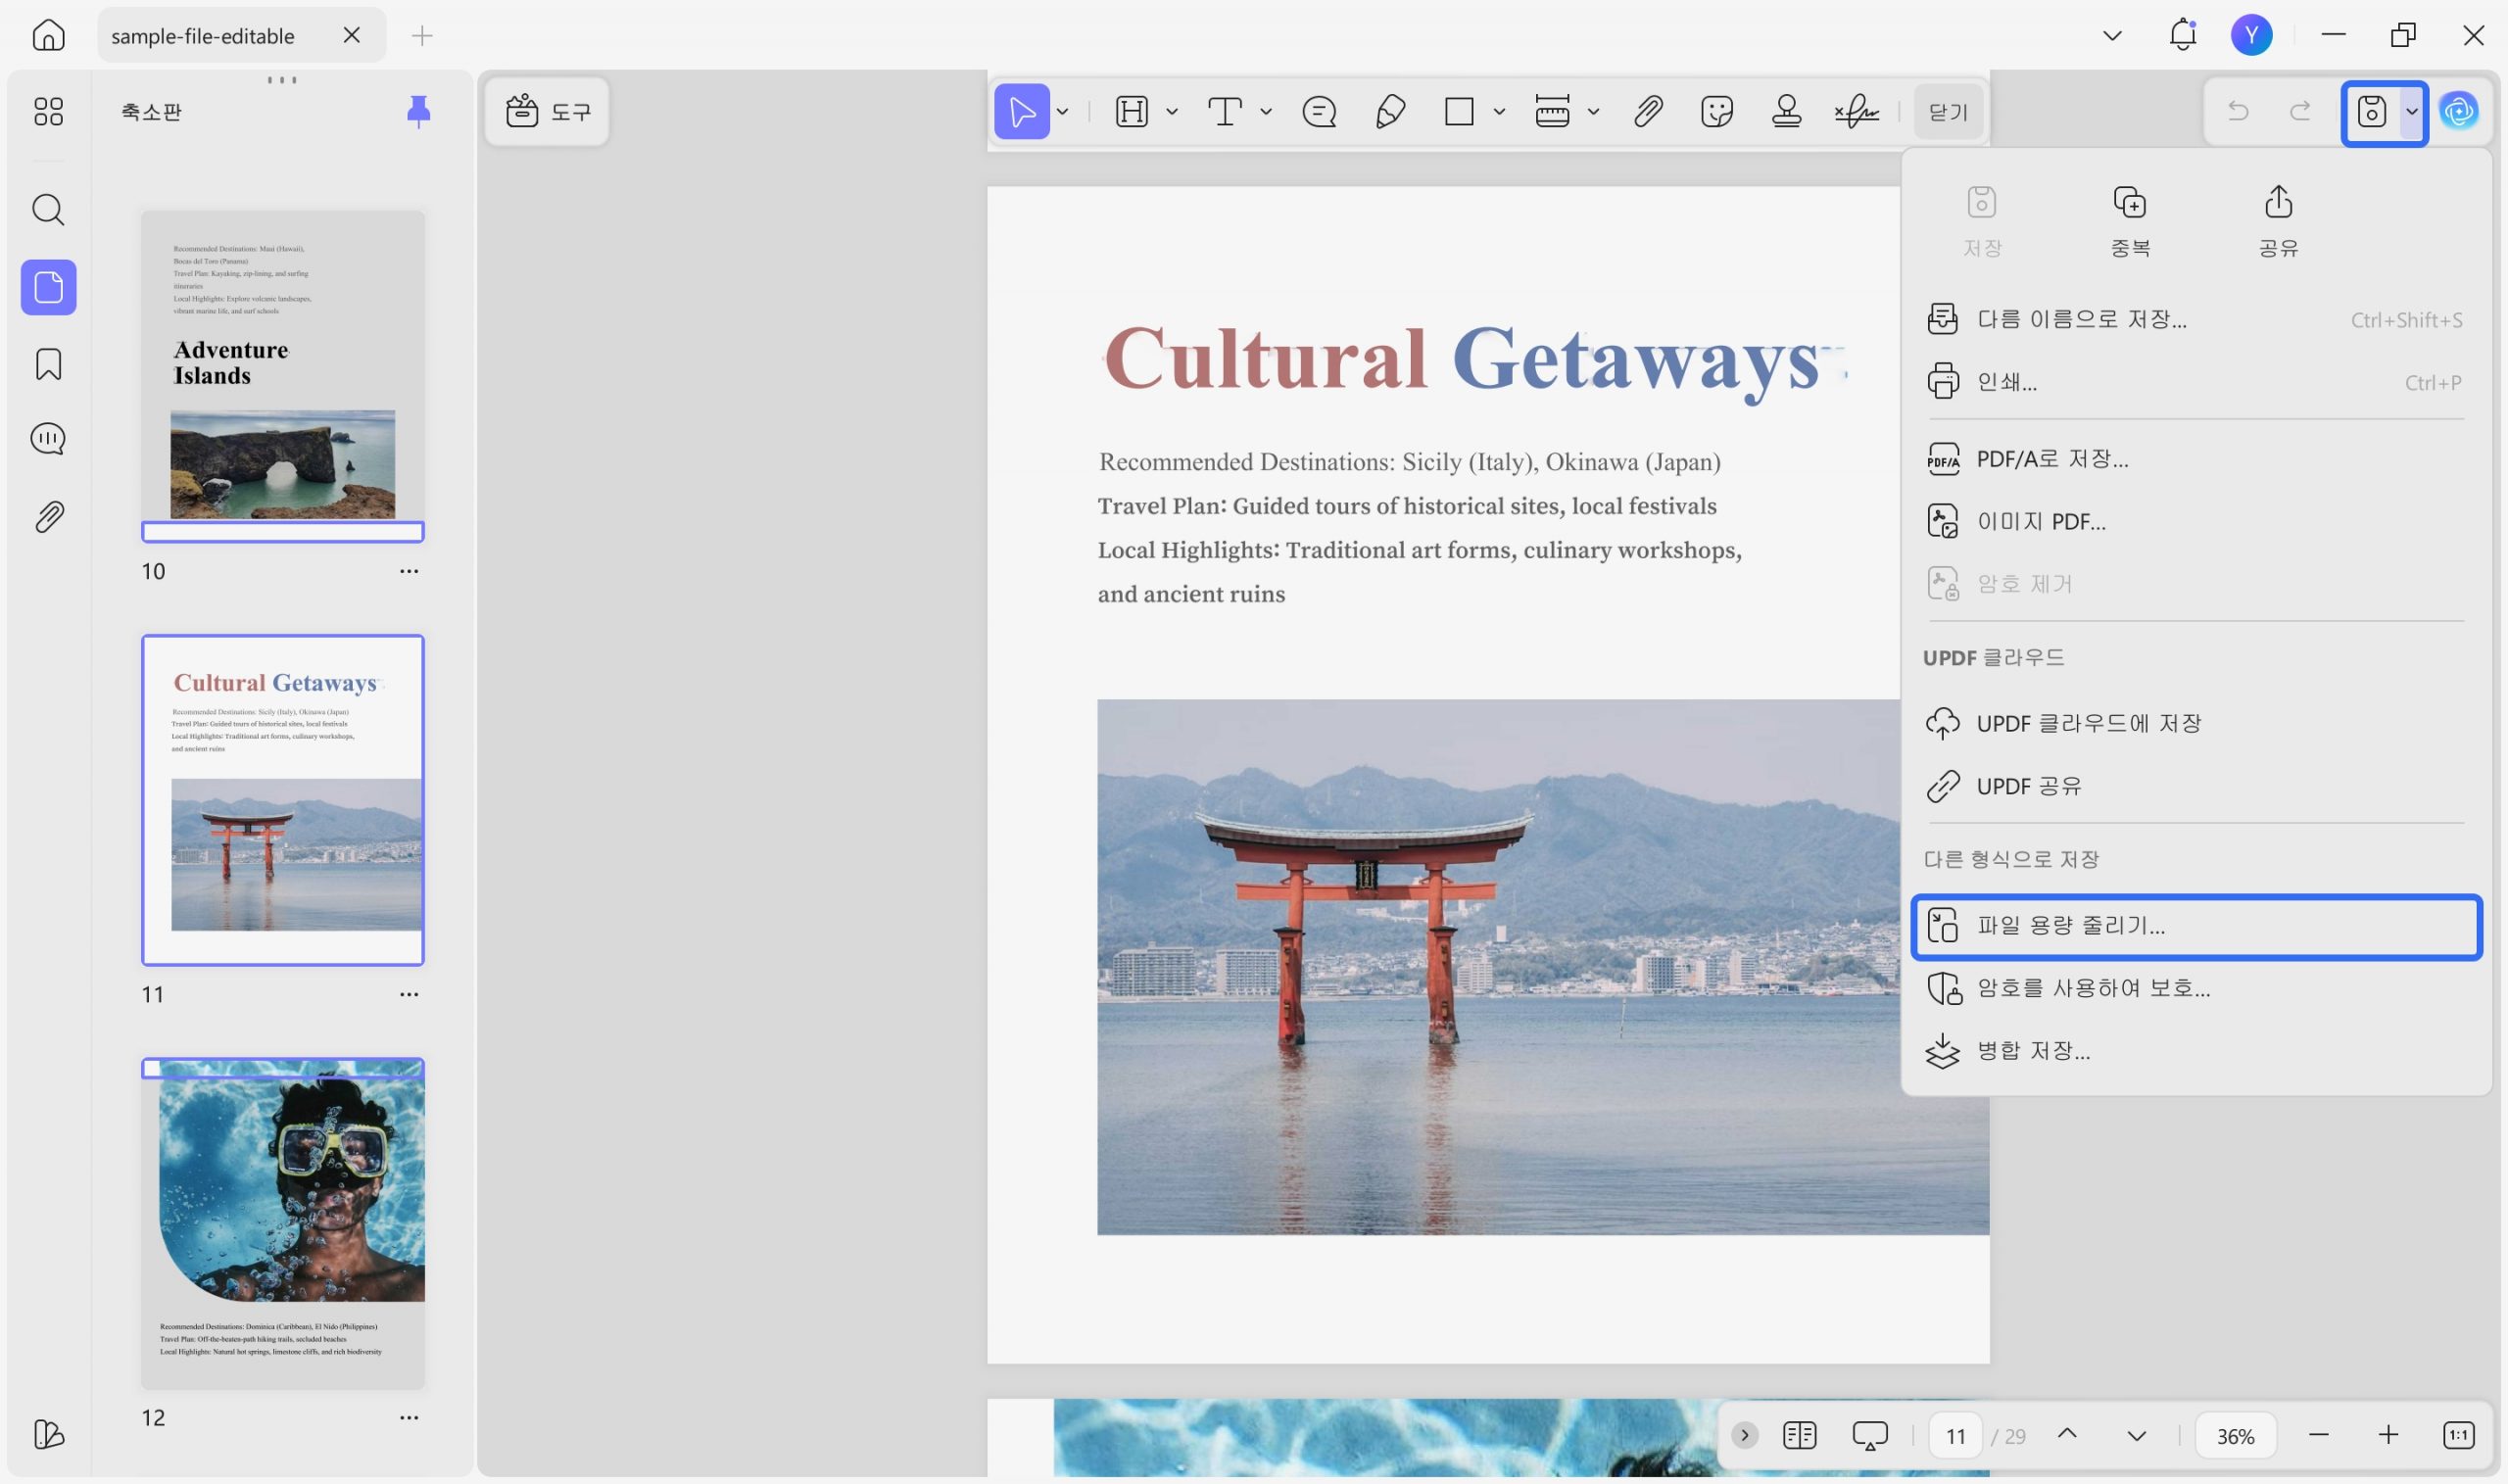Viewport: 2508px width, 1484px height.
Task: Collapse the bottom page navigation bar
Action: pyautogui.click(x=1744, y=1435)
